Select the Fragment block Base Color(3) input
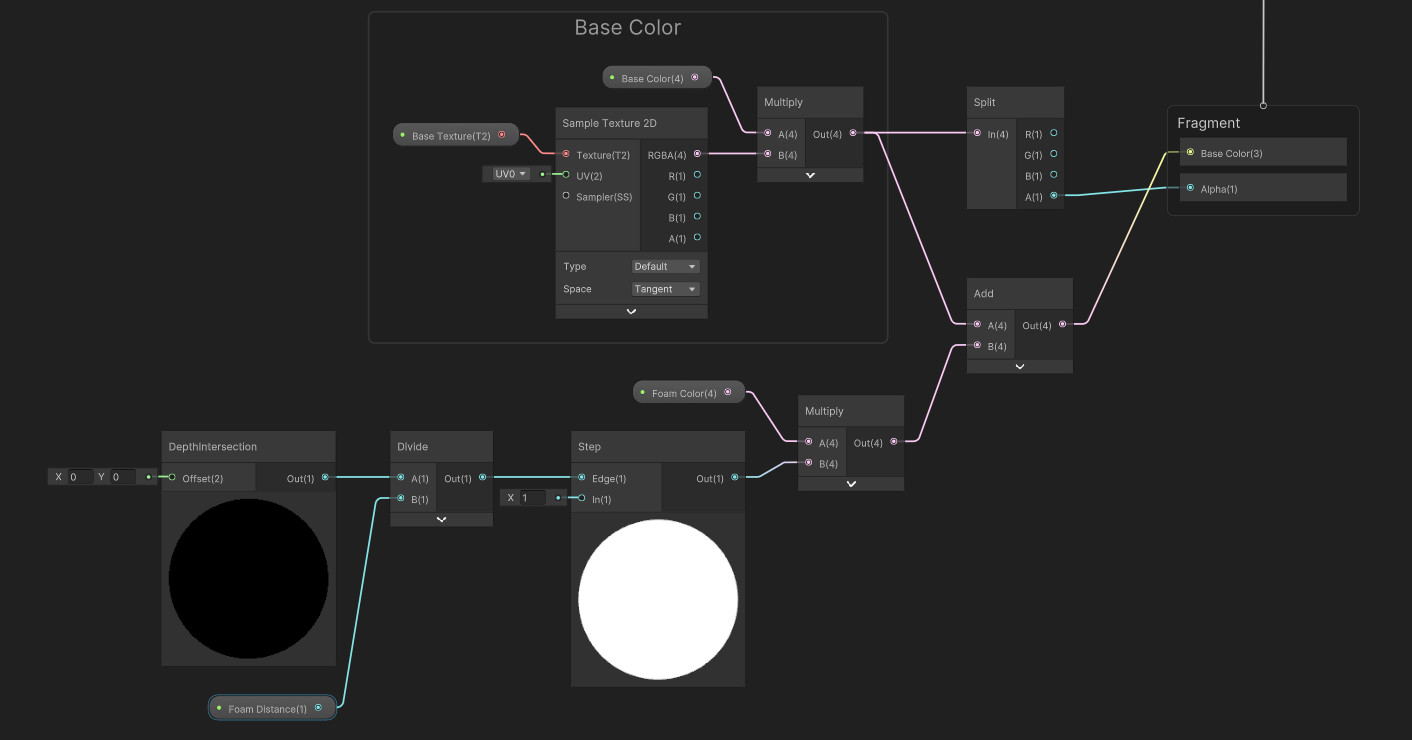This screenshot has height=740, width=1412. tap(1264, 153)
